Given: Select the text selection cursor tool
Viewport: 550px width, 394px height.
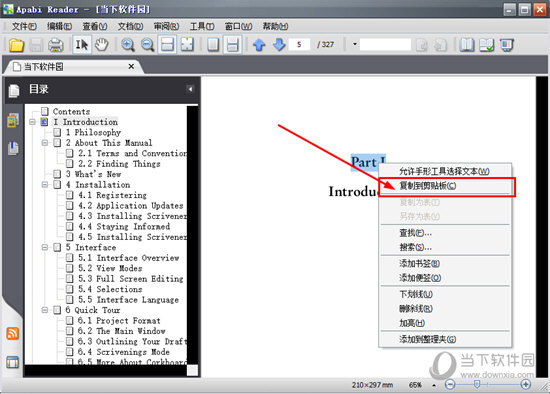Looking at the screenshot, I should (x=82, y=45).
